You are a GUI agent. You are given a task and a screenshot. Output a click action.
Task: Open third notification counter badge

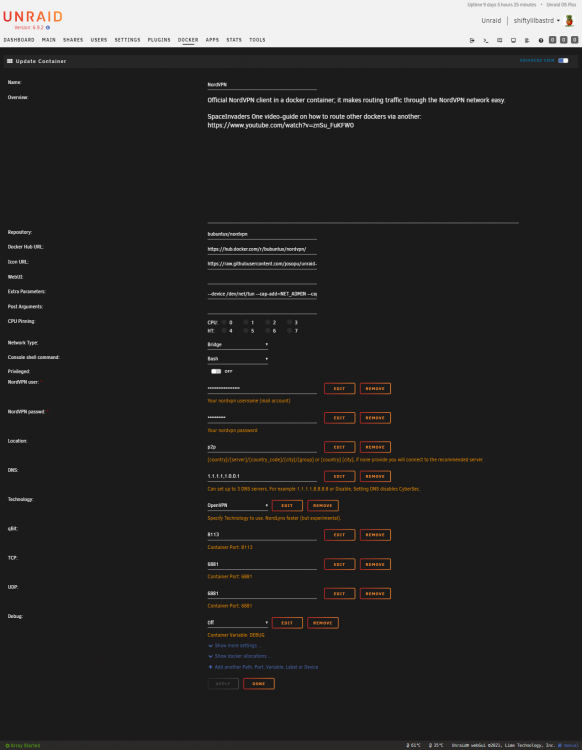click(575, 40)
